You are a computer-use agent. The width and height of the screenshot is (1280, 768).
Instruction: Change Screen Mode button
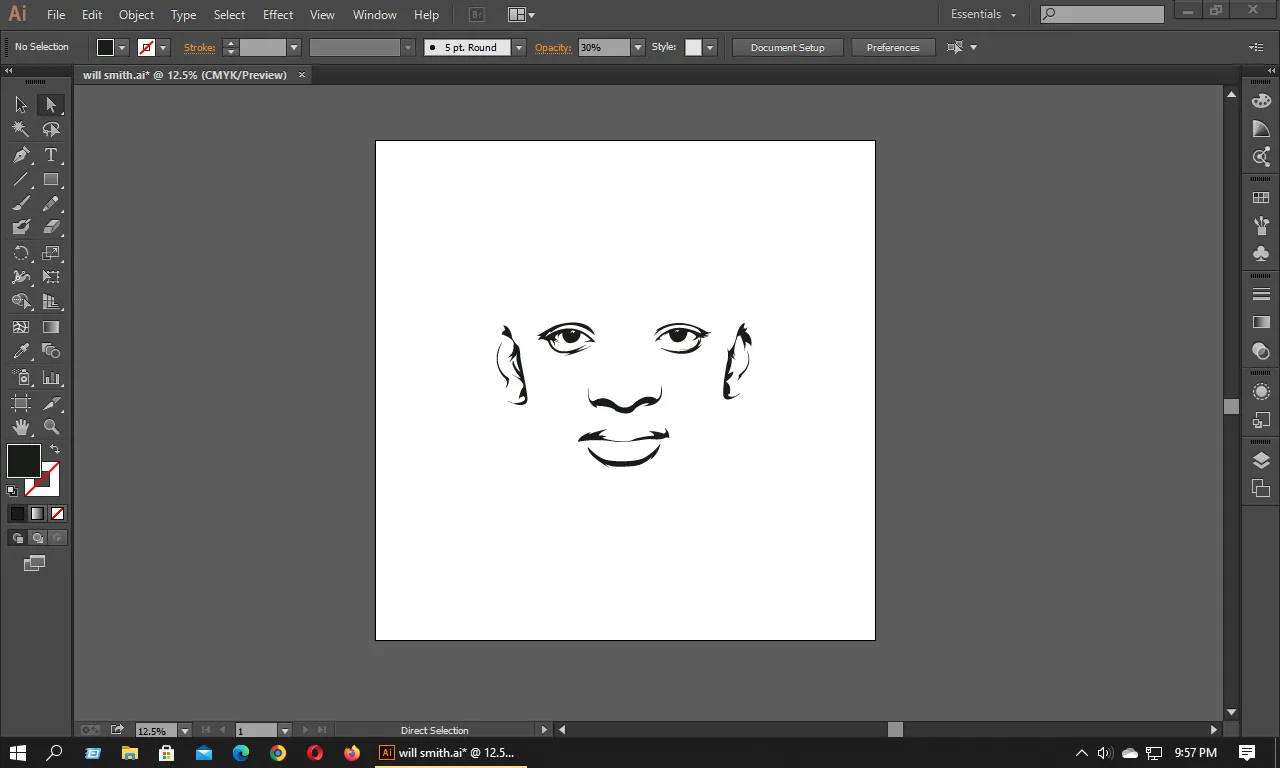(x=35, y=564)
